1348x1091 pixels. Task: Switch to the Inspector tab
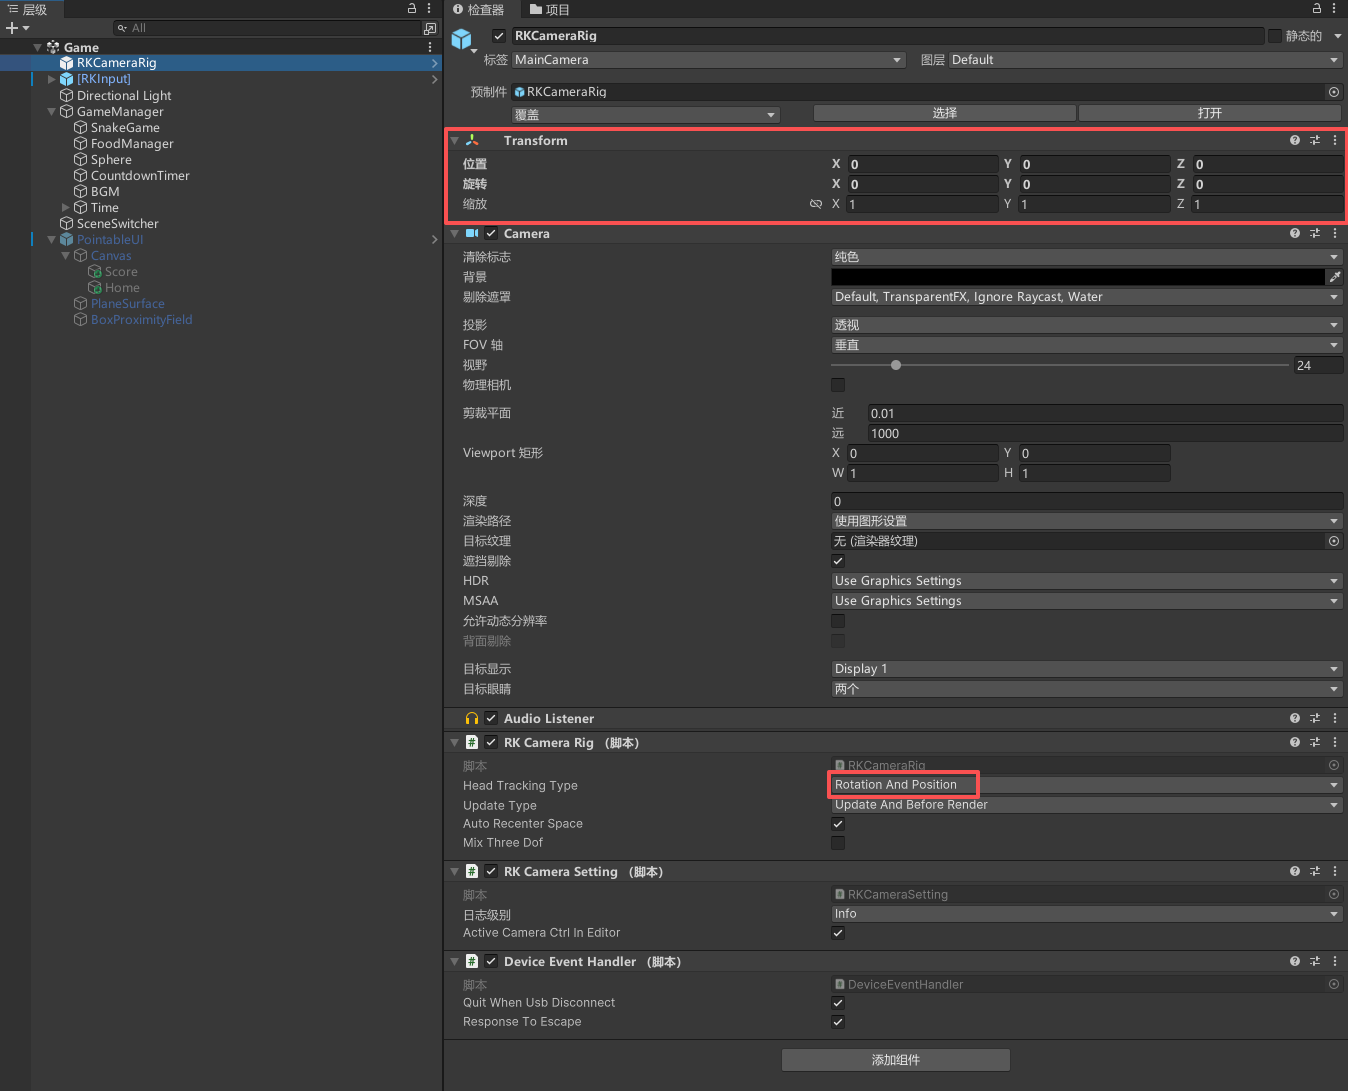coord(479,9)
